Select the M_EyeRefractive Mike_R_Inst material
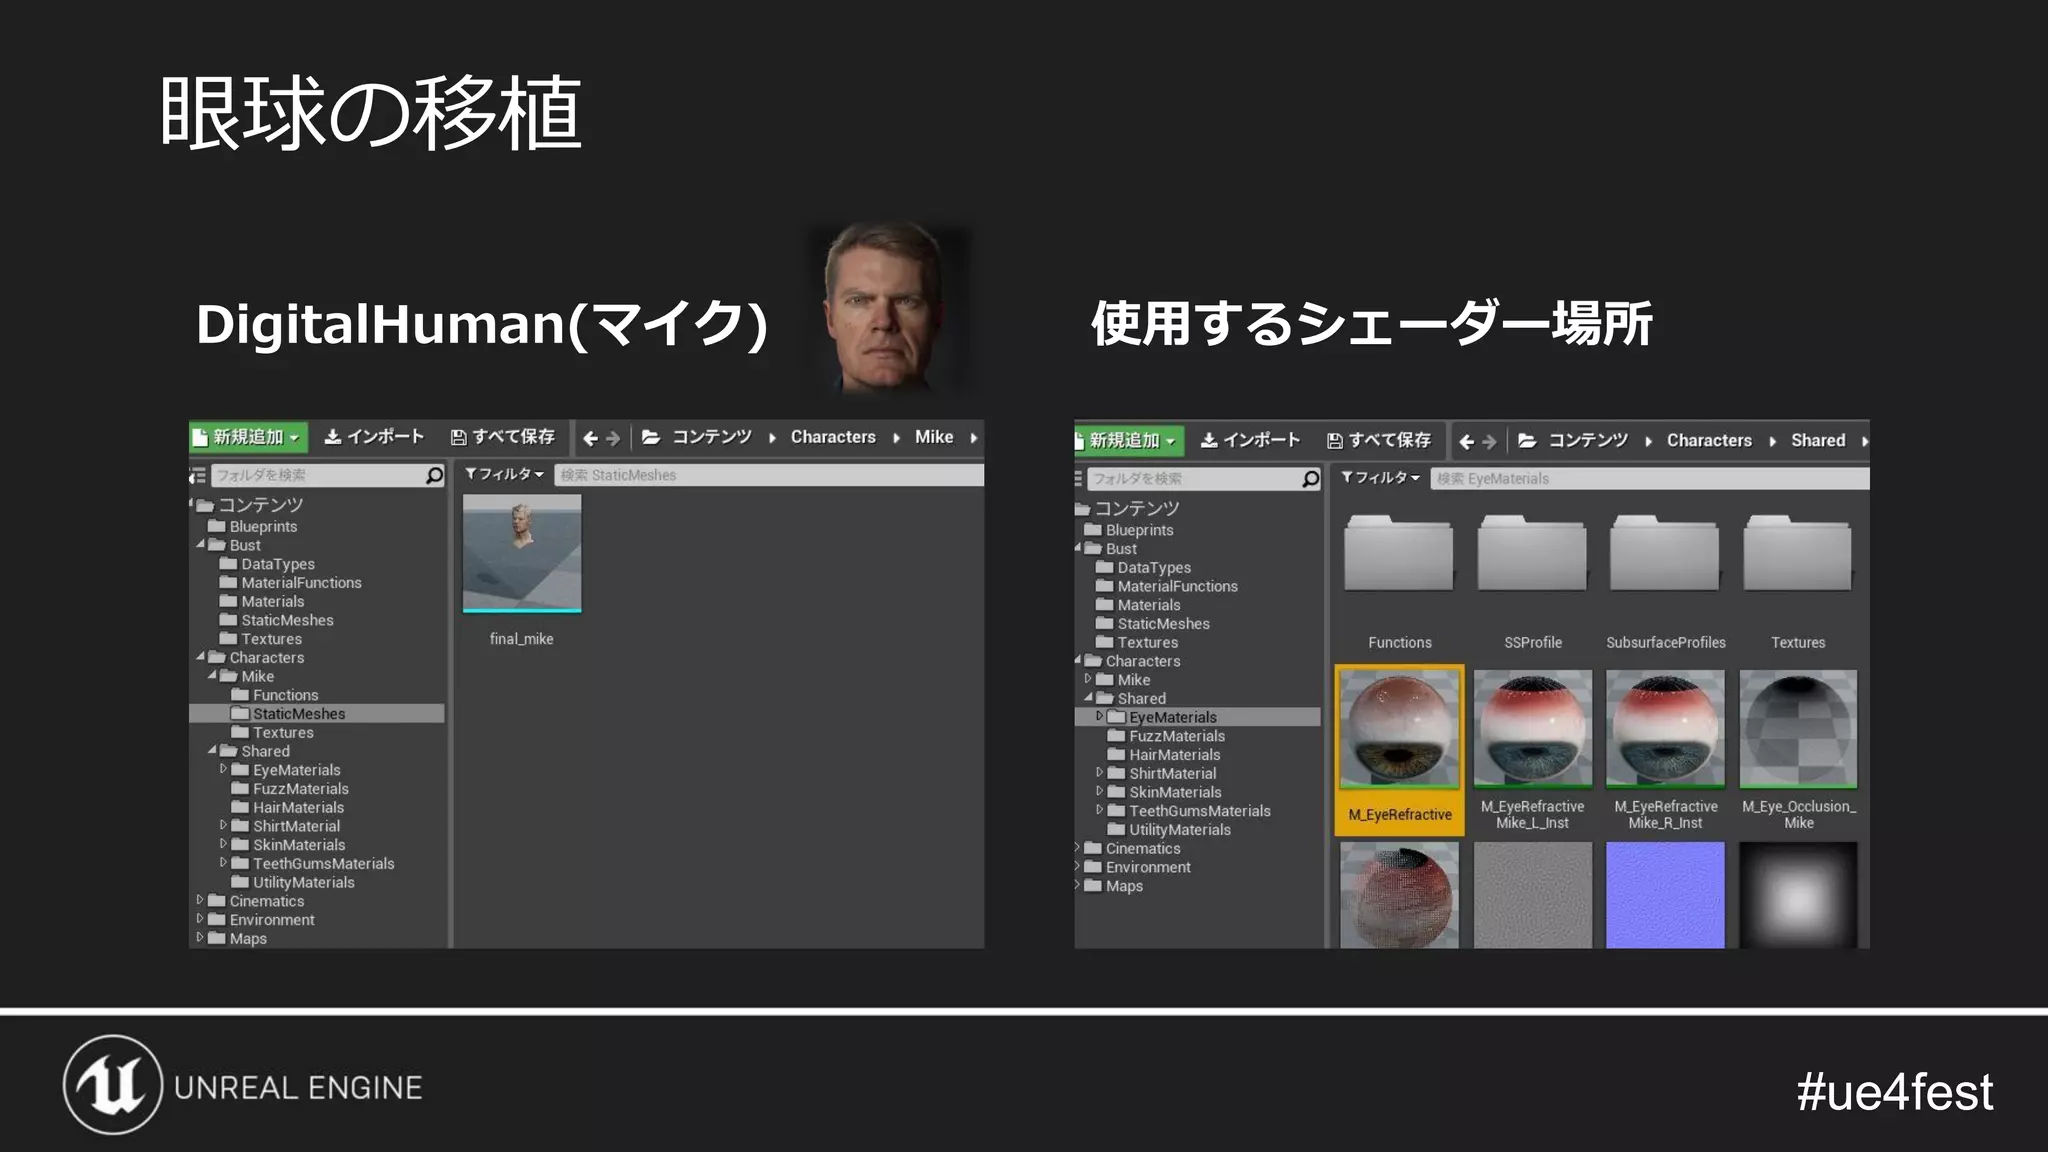 click(x=1665, y=730)
